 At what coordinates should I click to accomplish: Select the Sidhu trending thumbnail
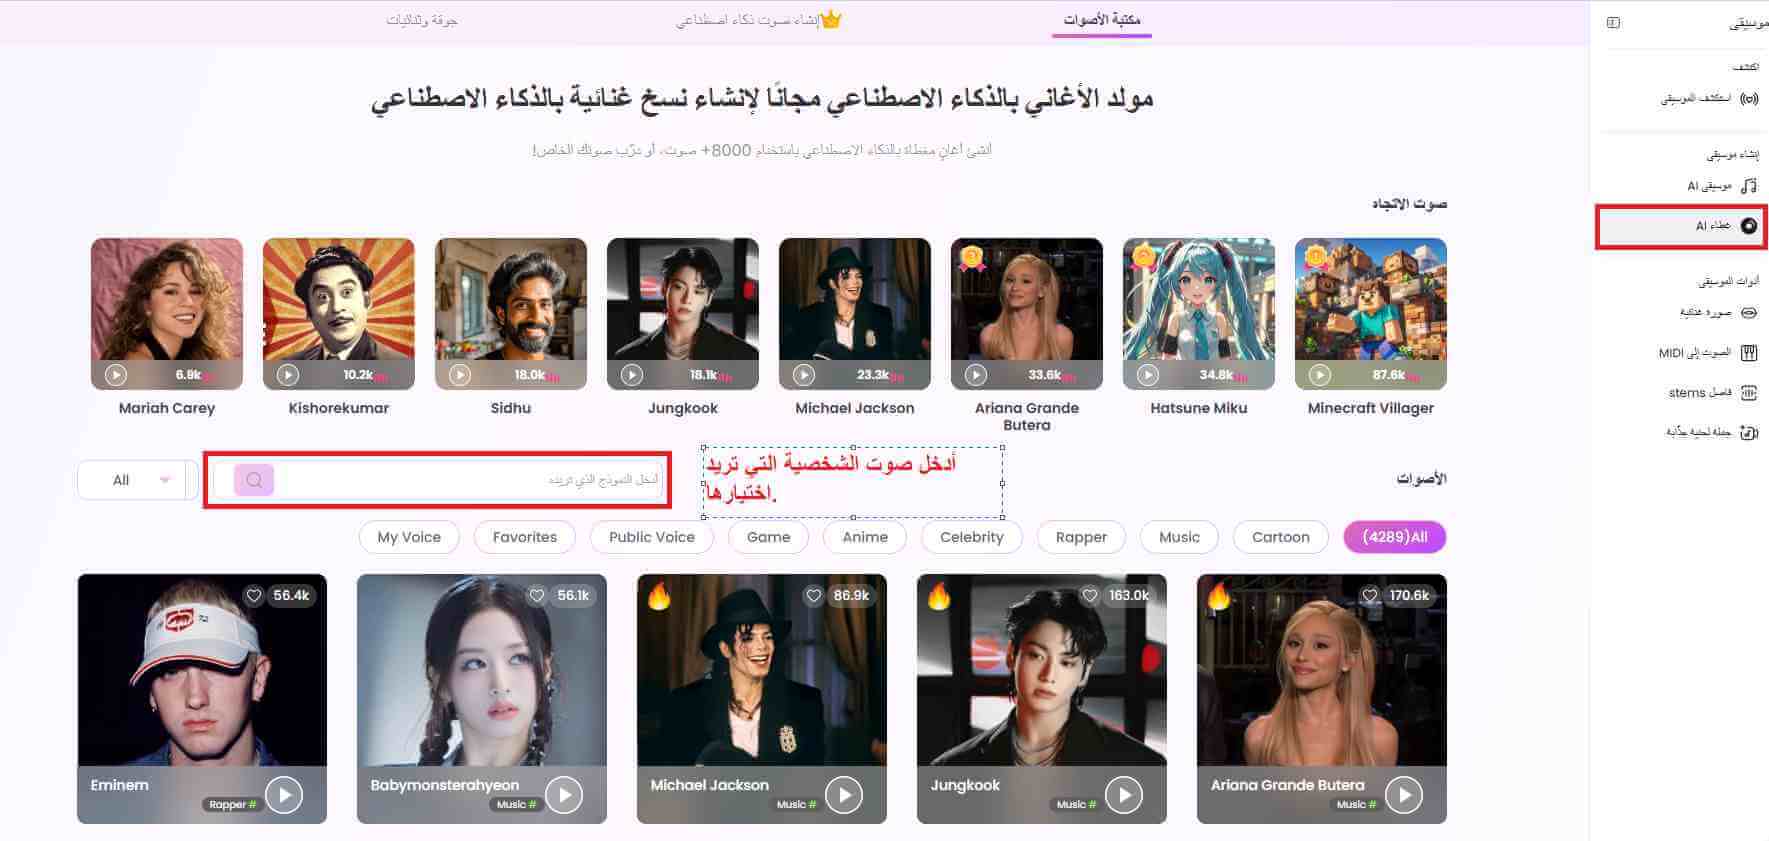coord(511,314)
